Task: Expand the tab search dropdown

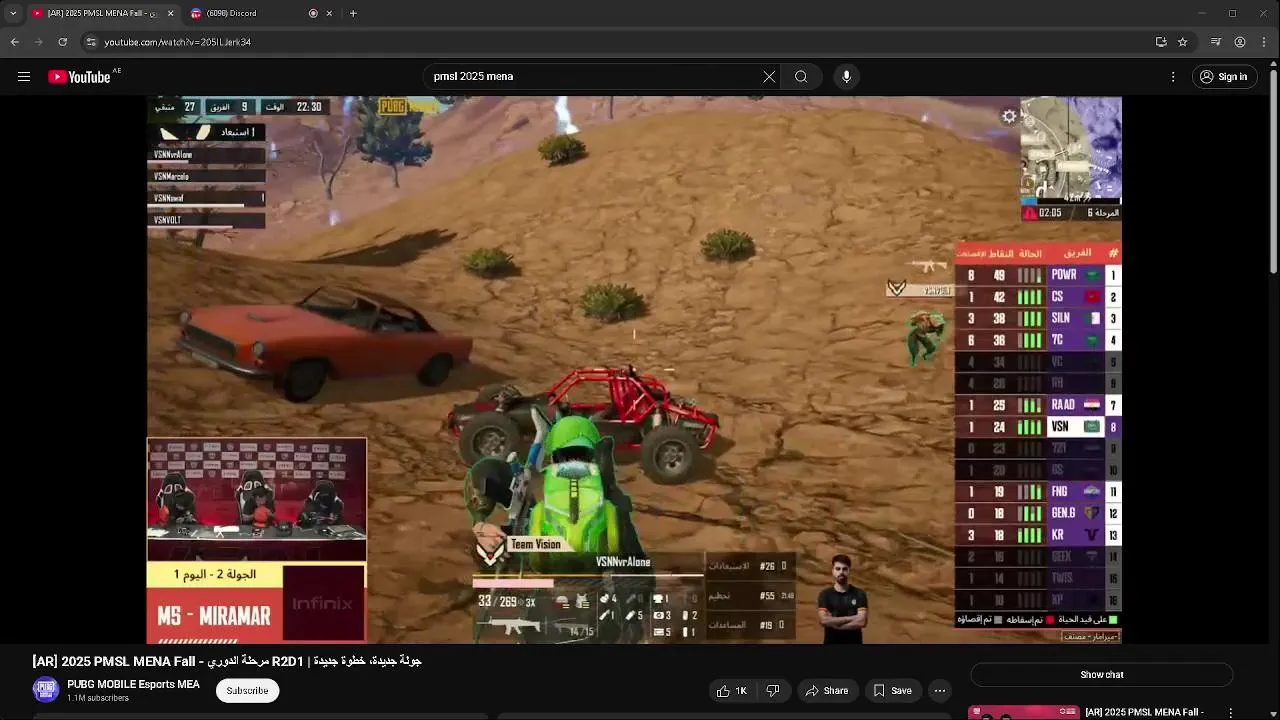Action: coord(12,13)
